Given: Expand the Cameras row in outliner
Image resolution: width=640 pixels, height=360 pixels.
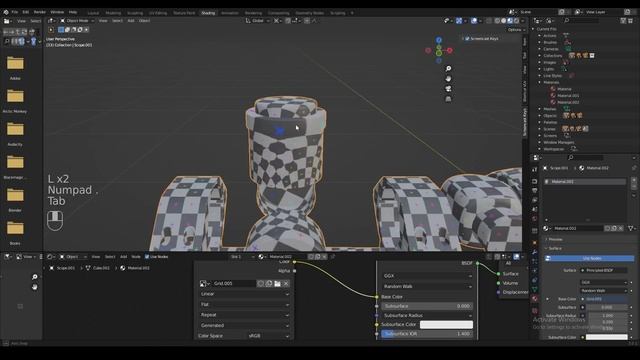Looking at the screenshot, I should (540, 49).
